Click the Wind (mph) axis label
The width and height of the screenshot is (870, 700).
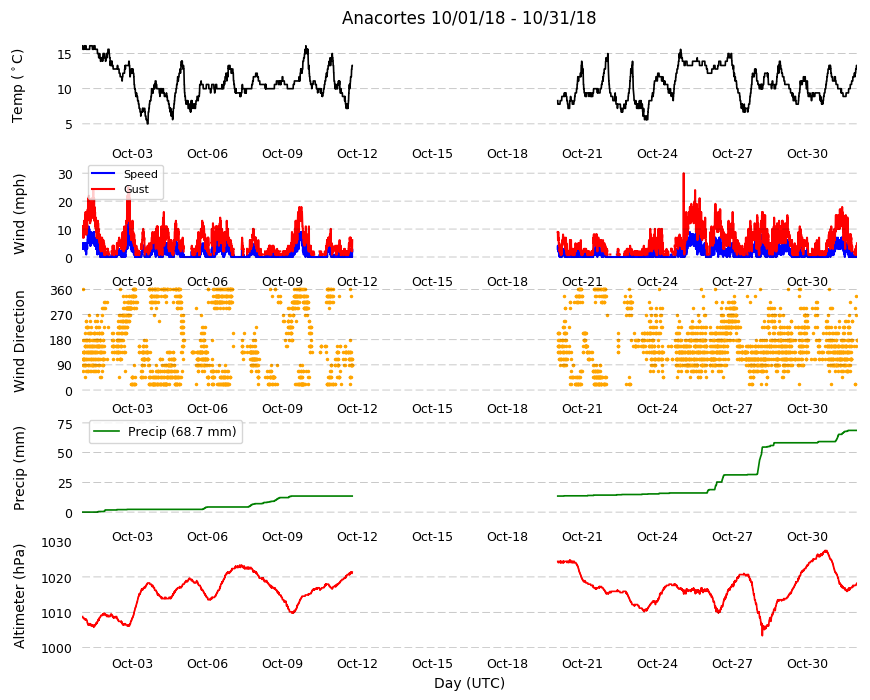[x=19, y=214]
